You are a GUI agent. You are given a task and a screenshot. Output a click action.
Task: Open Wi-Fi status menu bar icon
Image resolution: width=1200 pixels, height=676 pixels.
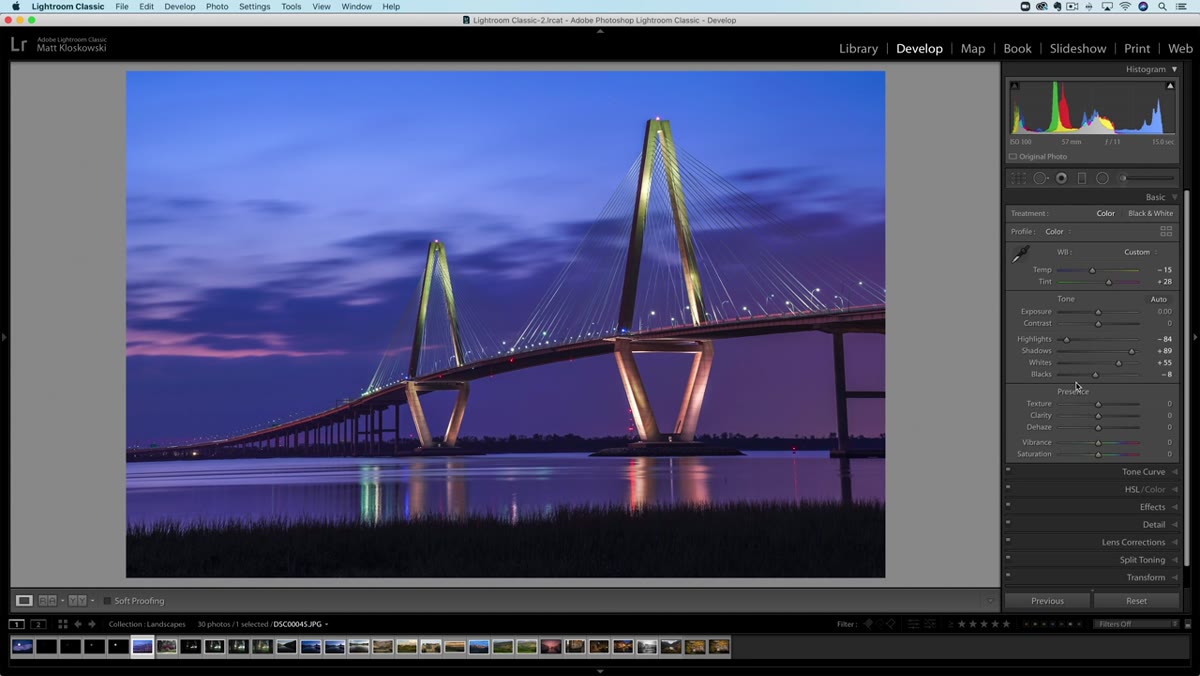(x=1125, y=6)
